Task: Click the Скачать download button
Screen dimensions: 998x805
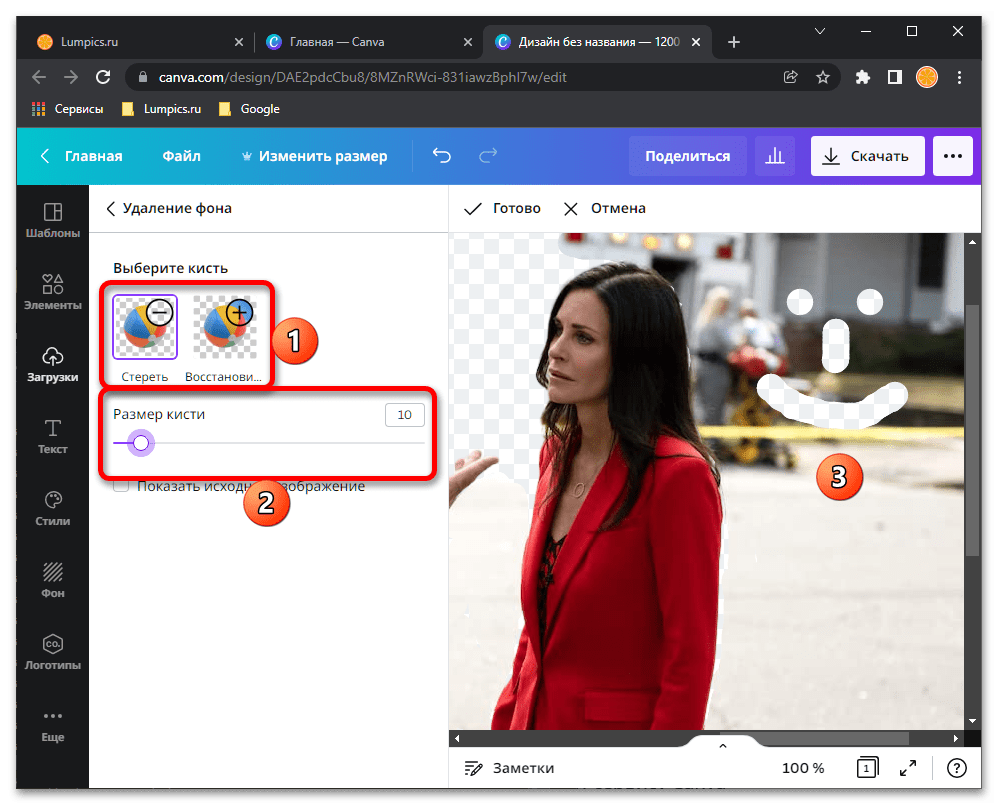Action: pos(865,156)
